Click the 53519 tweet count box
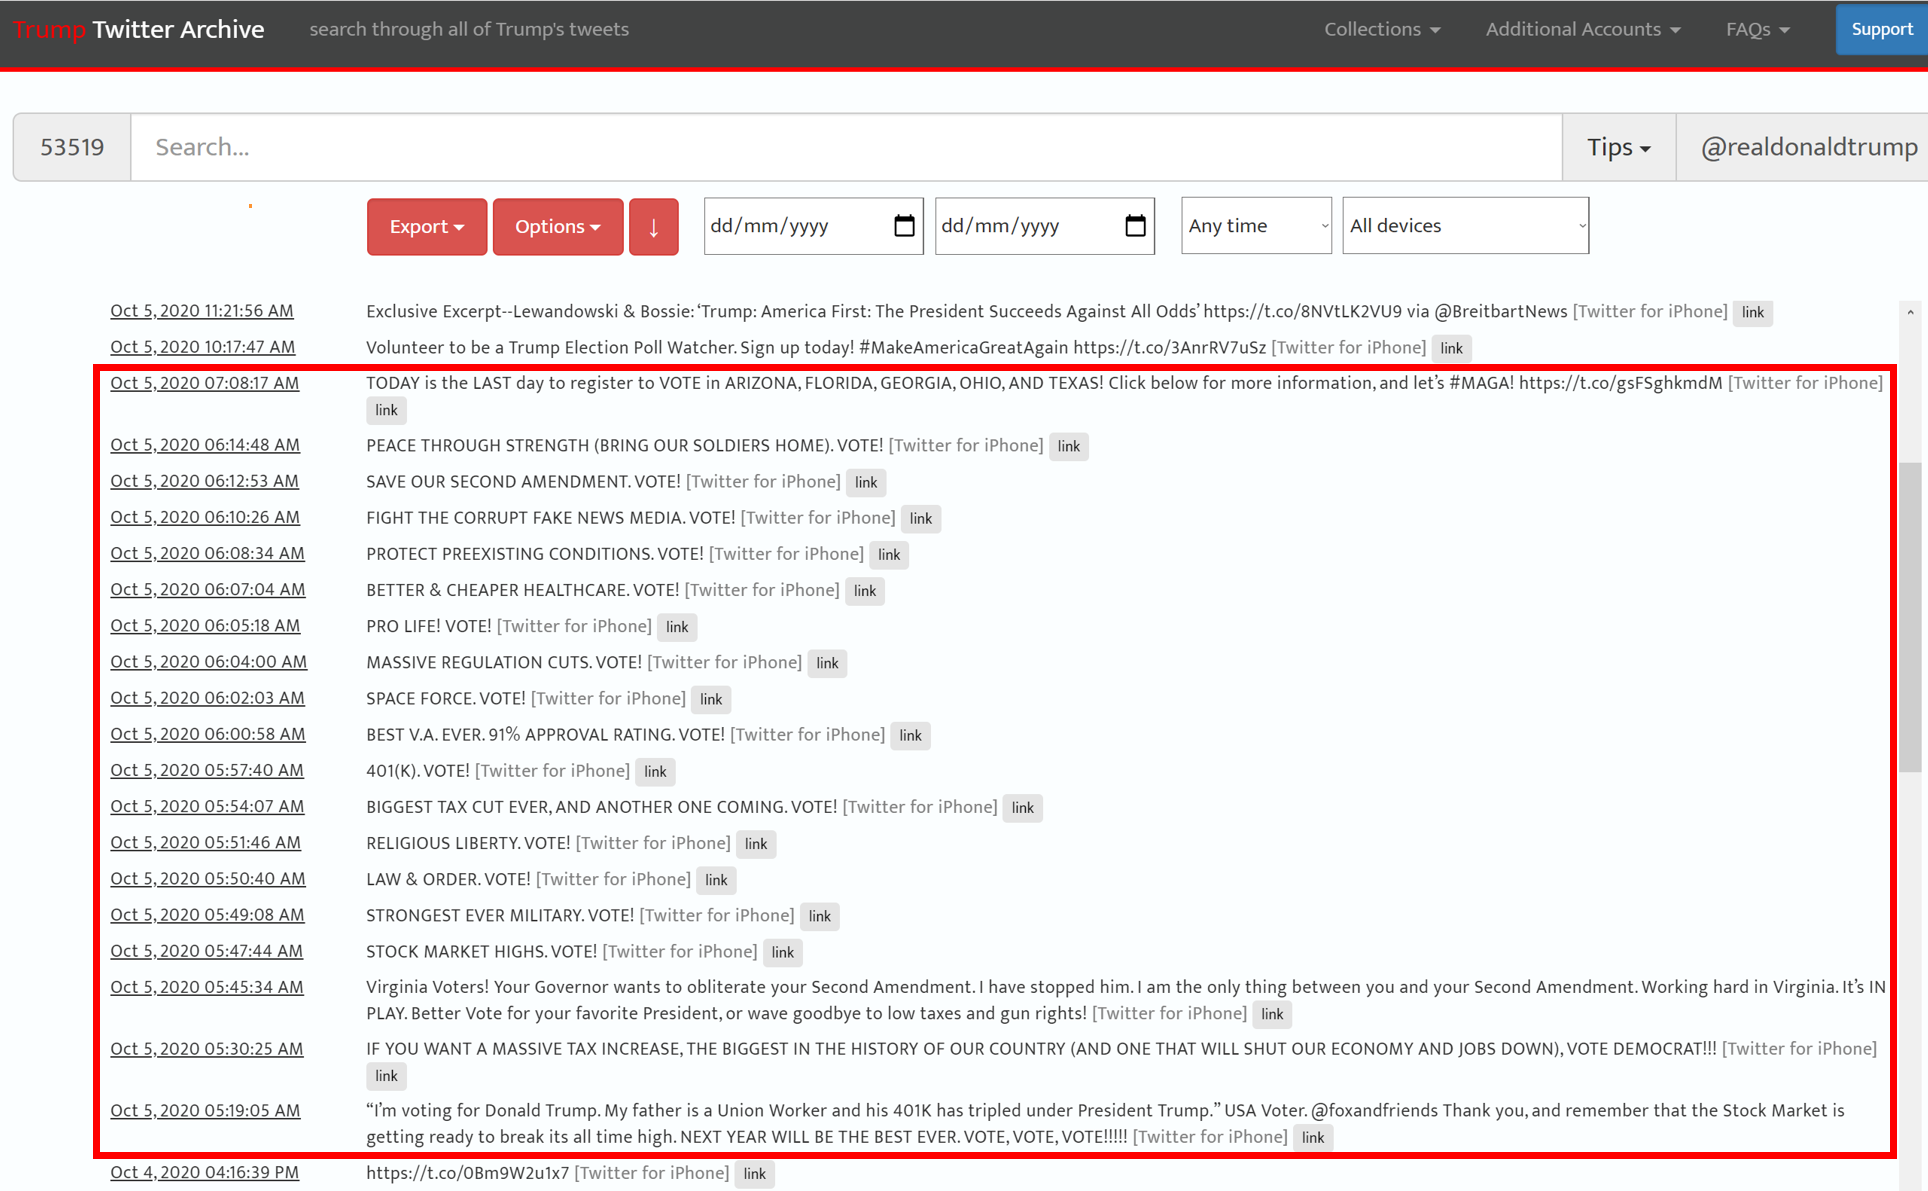 72,147
